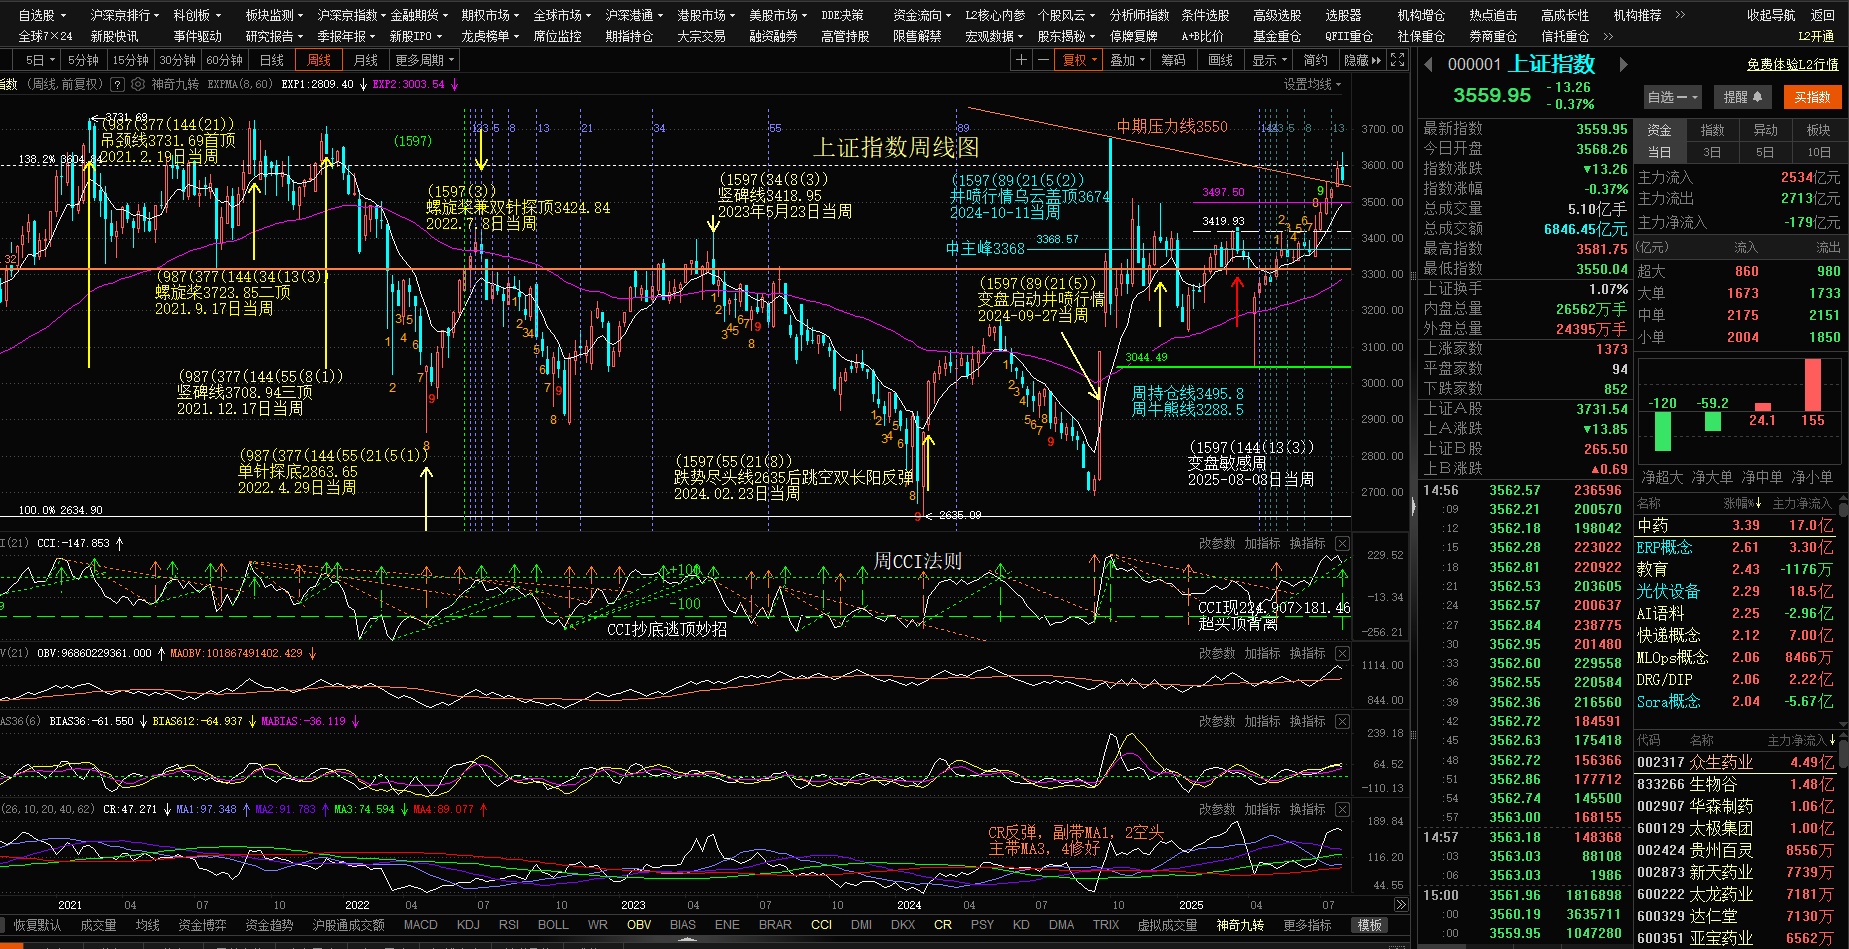Click the timeline fast-forward double-arrow icon

[x=1401, y=905]
